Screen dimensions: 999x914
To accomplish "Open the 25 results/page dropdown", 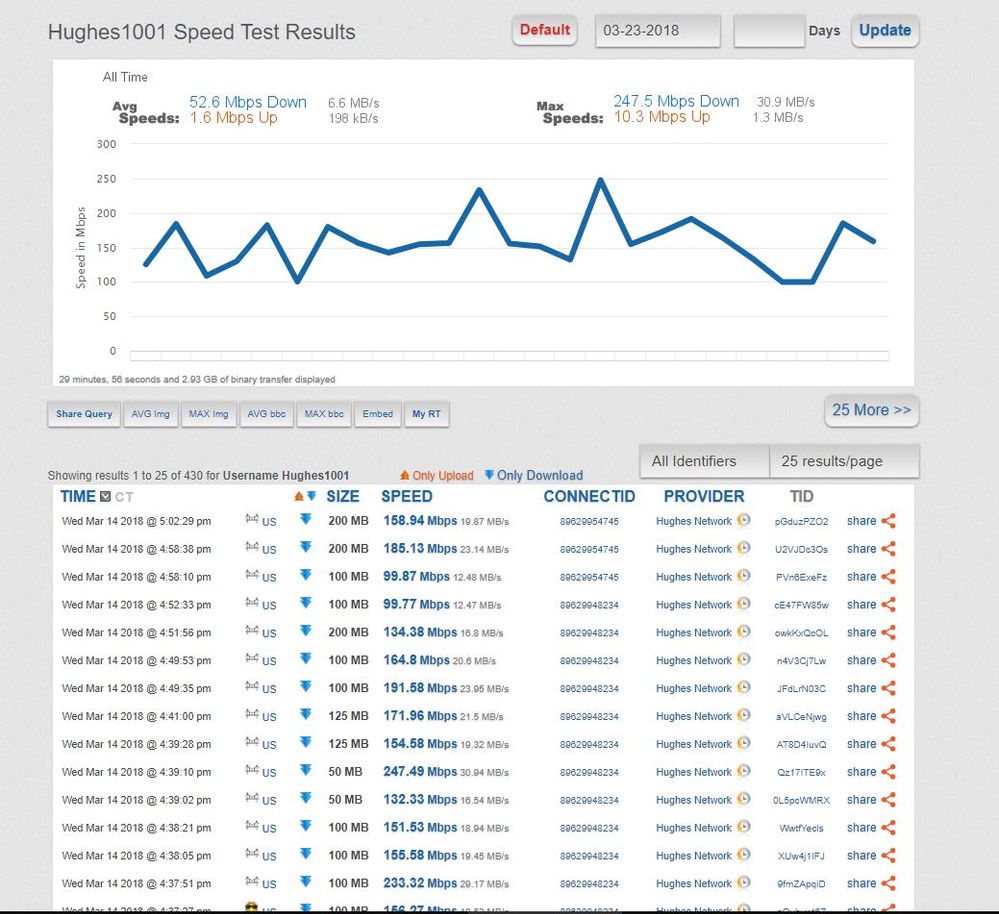I will coord(844,462).
